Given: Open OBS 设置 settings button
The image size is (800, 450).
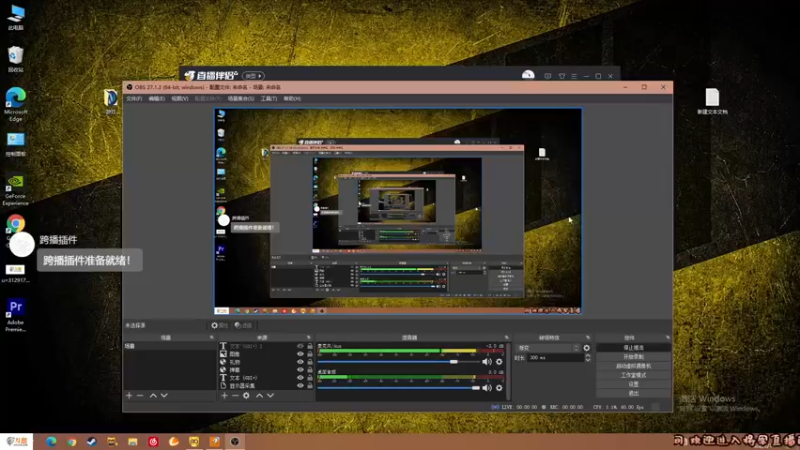Looking at the screenshot, I should (633, 384).
